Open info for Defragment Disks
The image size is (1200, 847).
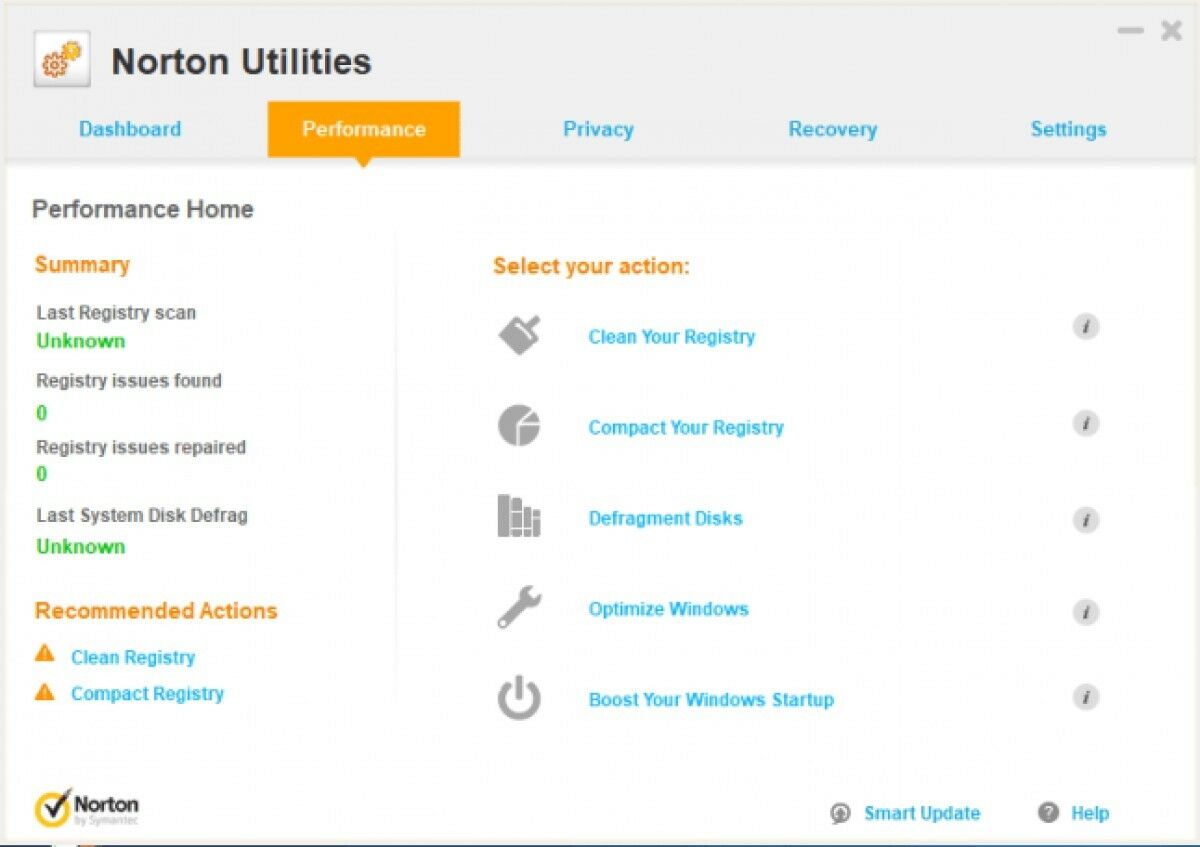coord(1086,520)
